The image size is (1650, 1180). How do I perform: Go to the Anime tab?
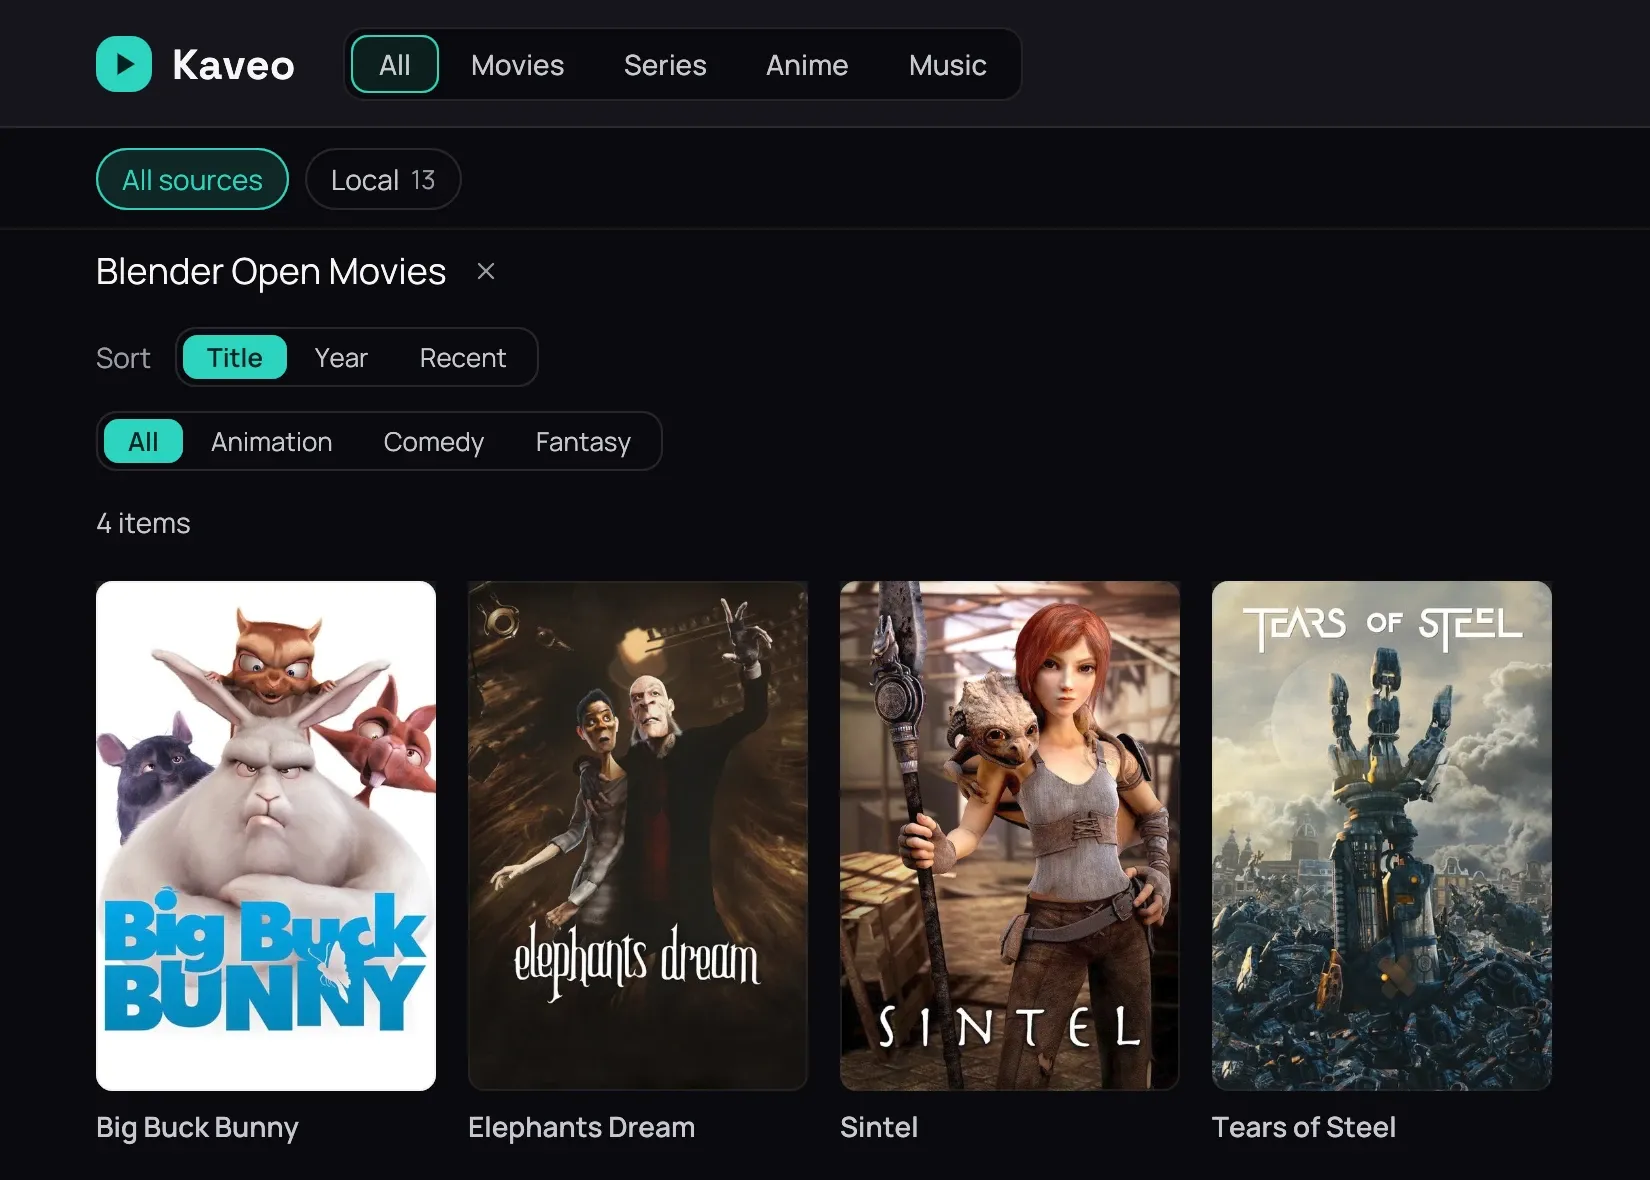point(807,65)
